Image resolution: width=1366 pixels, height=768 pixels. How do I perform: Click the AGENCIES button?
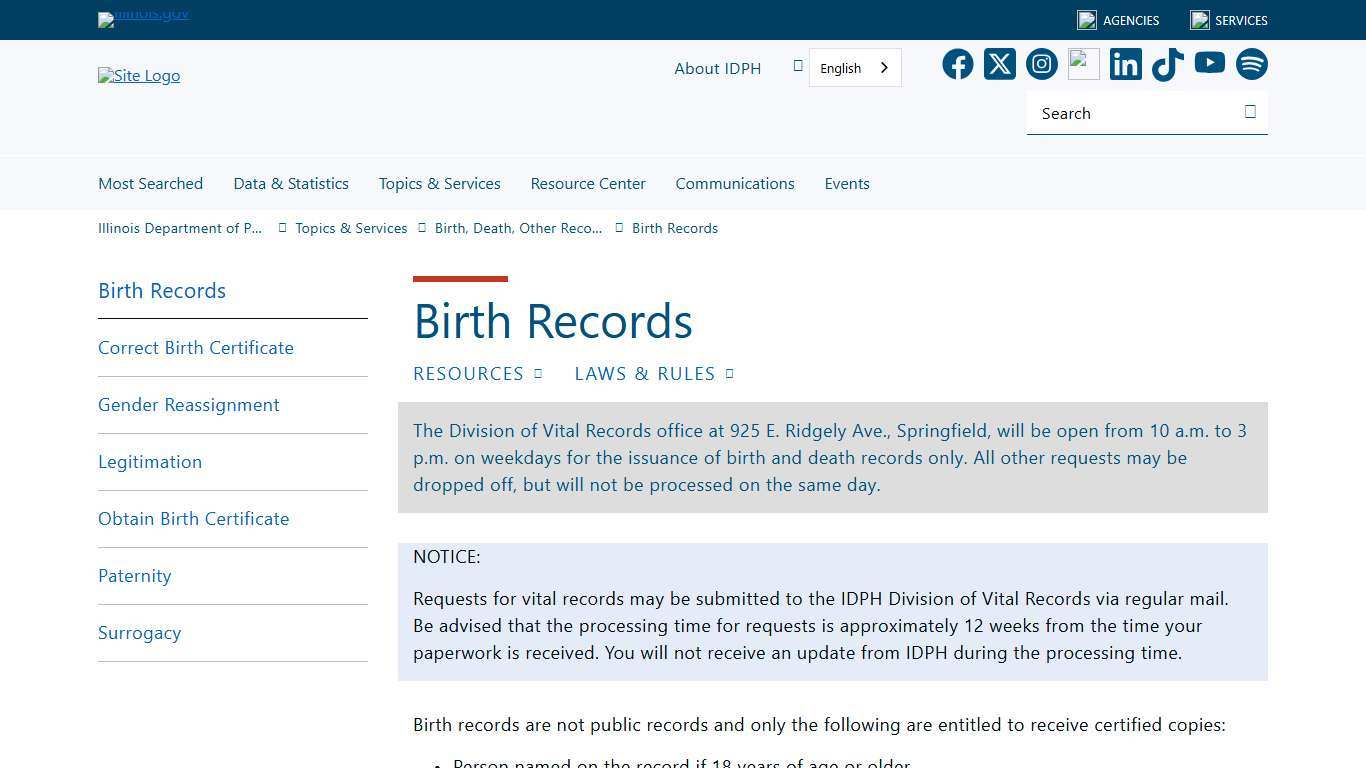1118,20
